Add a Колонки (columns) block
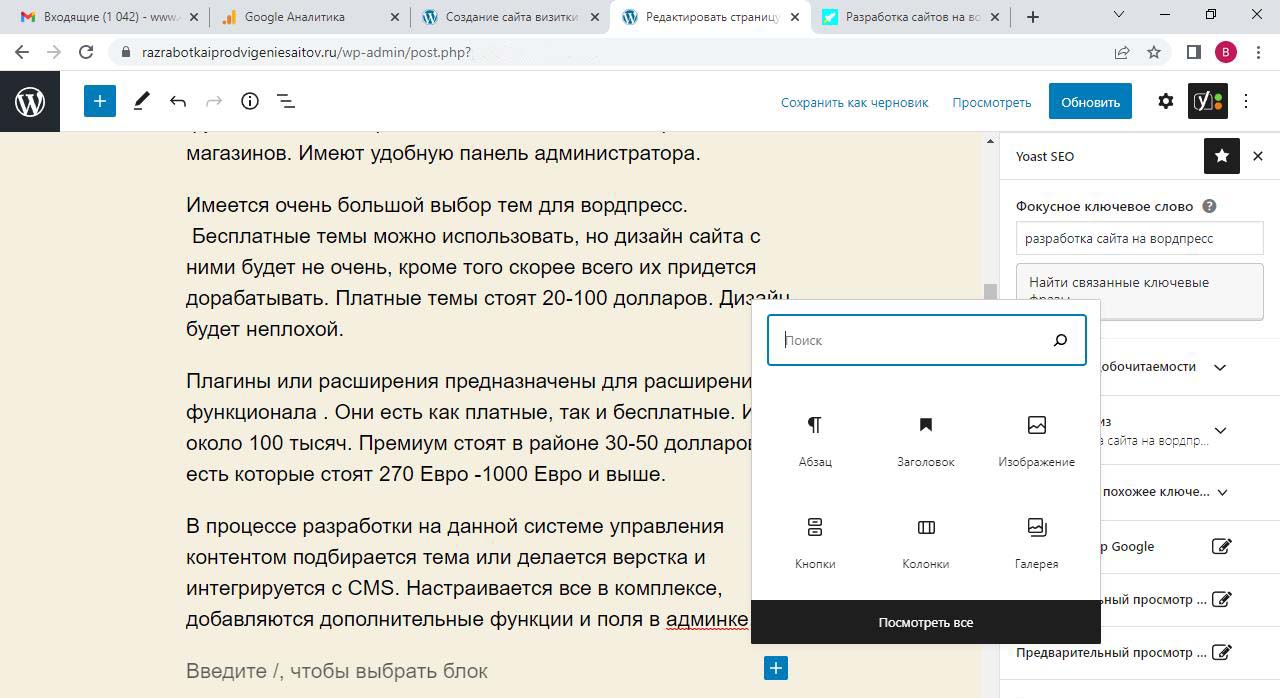 926,542
